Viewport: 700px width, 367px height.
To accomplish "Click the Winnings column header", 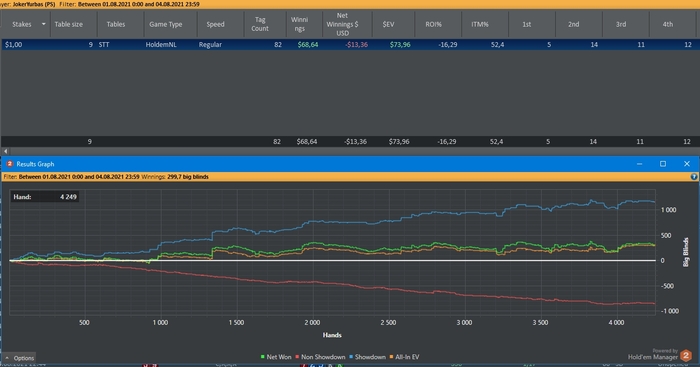I will [299, 24].
